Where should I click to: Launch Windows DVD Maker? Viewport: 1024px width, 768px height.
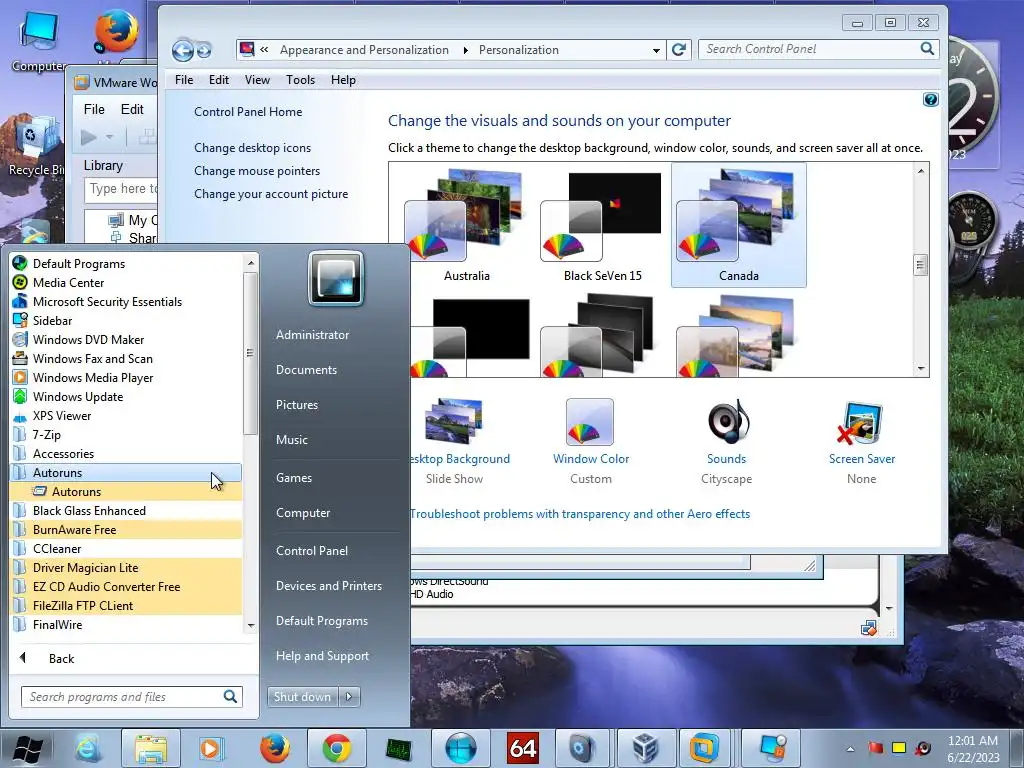(127, 340)
